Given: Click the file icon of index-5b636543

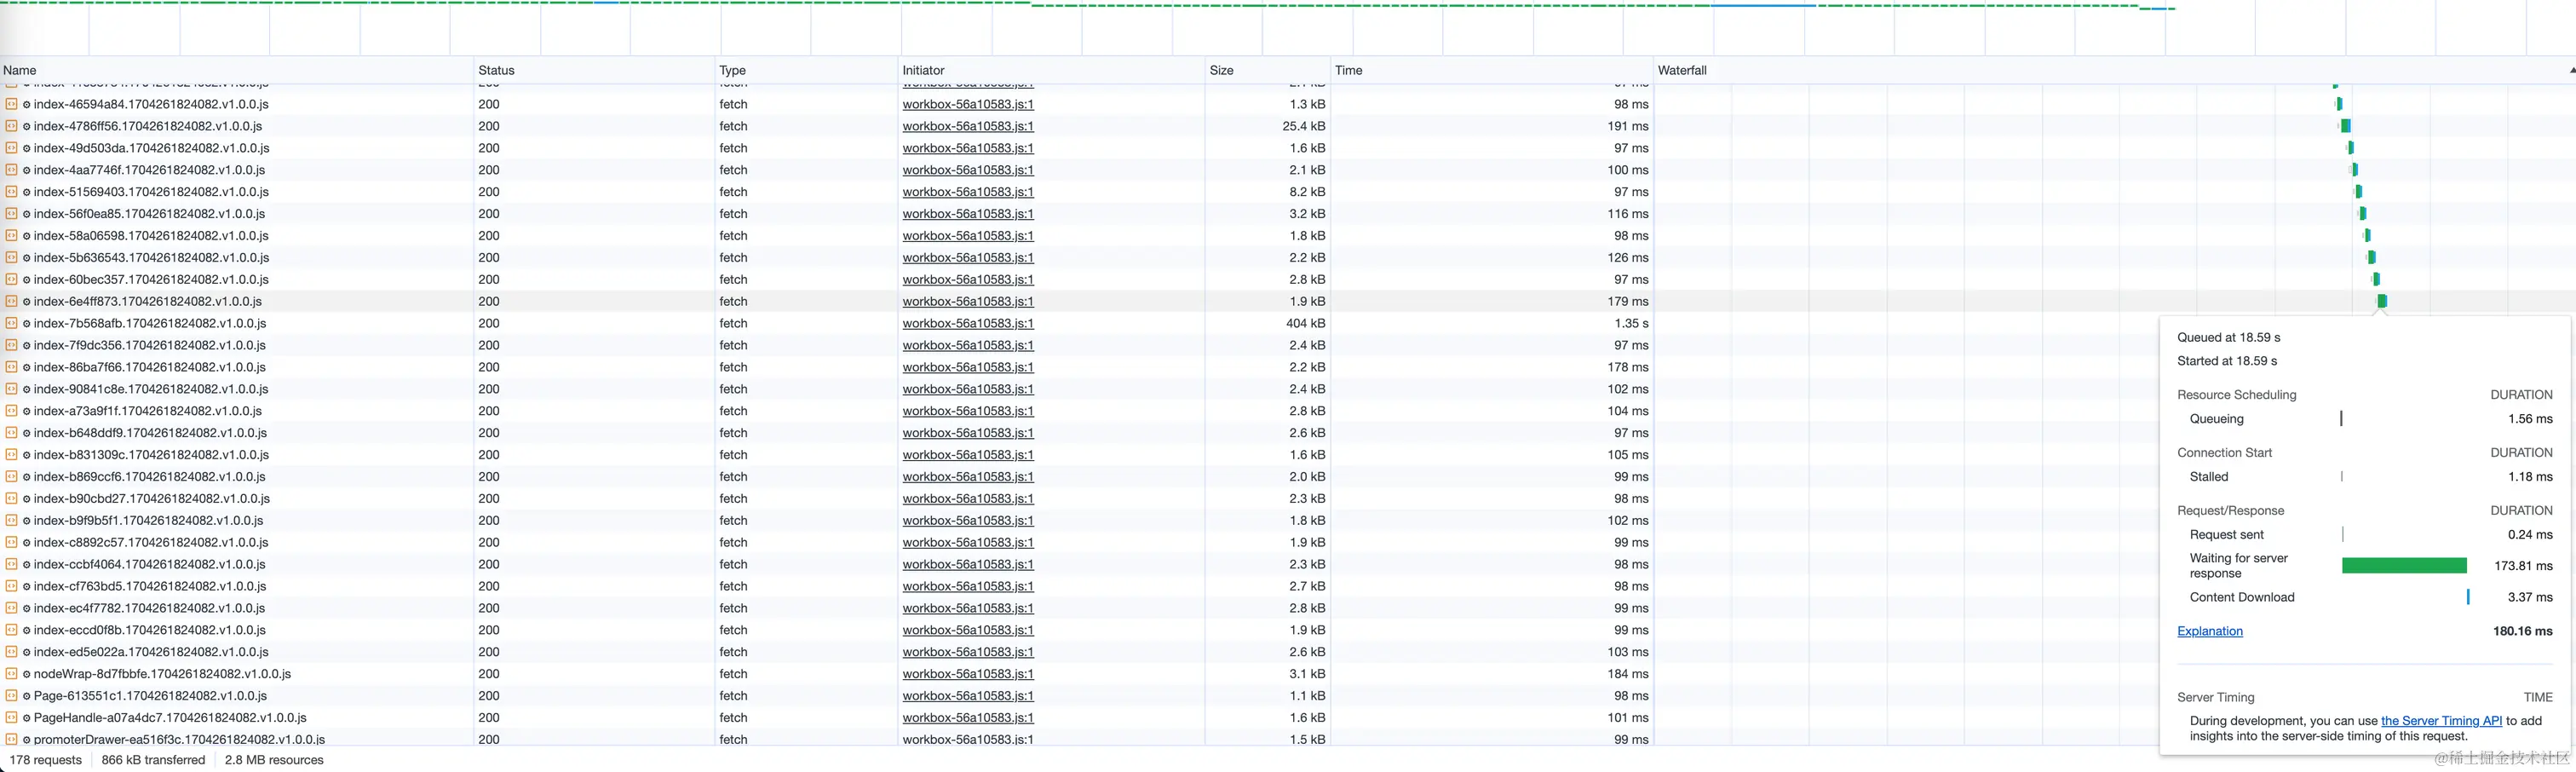Looking at the screenshot, I should coord(11,258).
